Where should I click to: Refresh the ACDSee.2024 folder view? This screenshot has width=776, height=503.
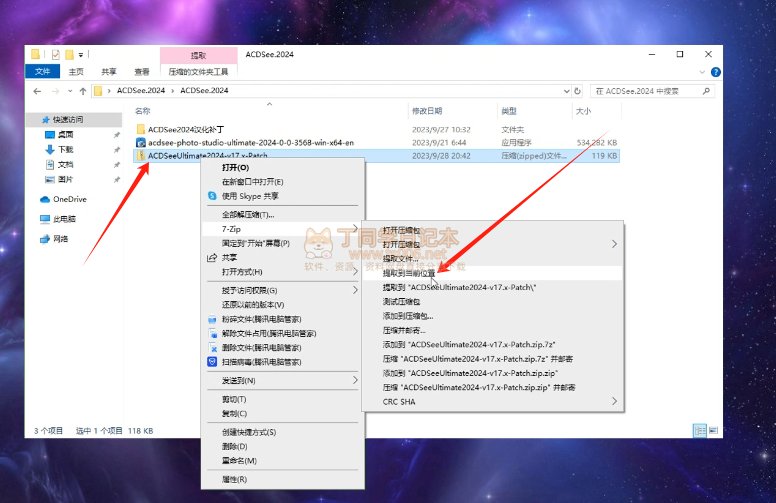pyautogui.click(x=578, y=91)
